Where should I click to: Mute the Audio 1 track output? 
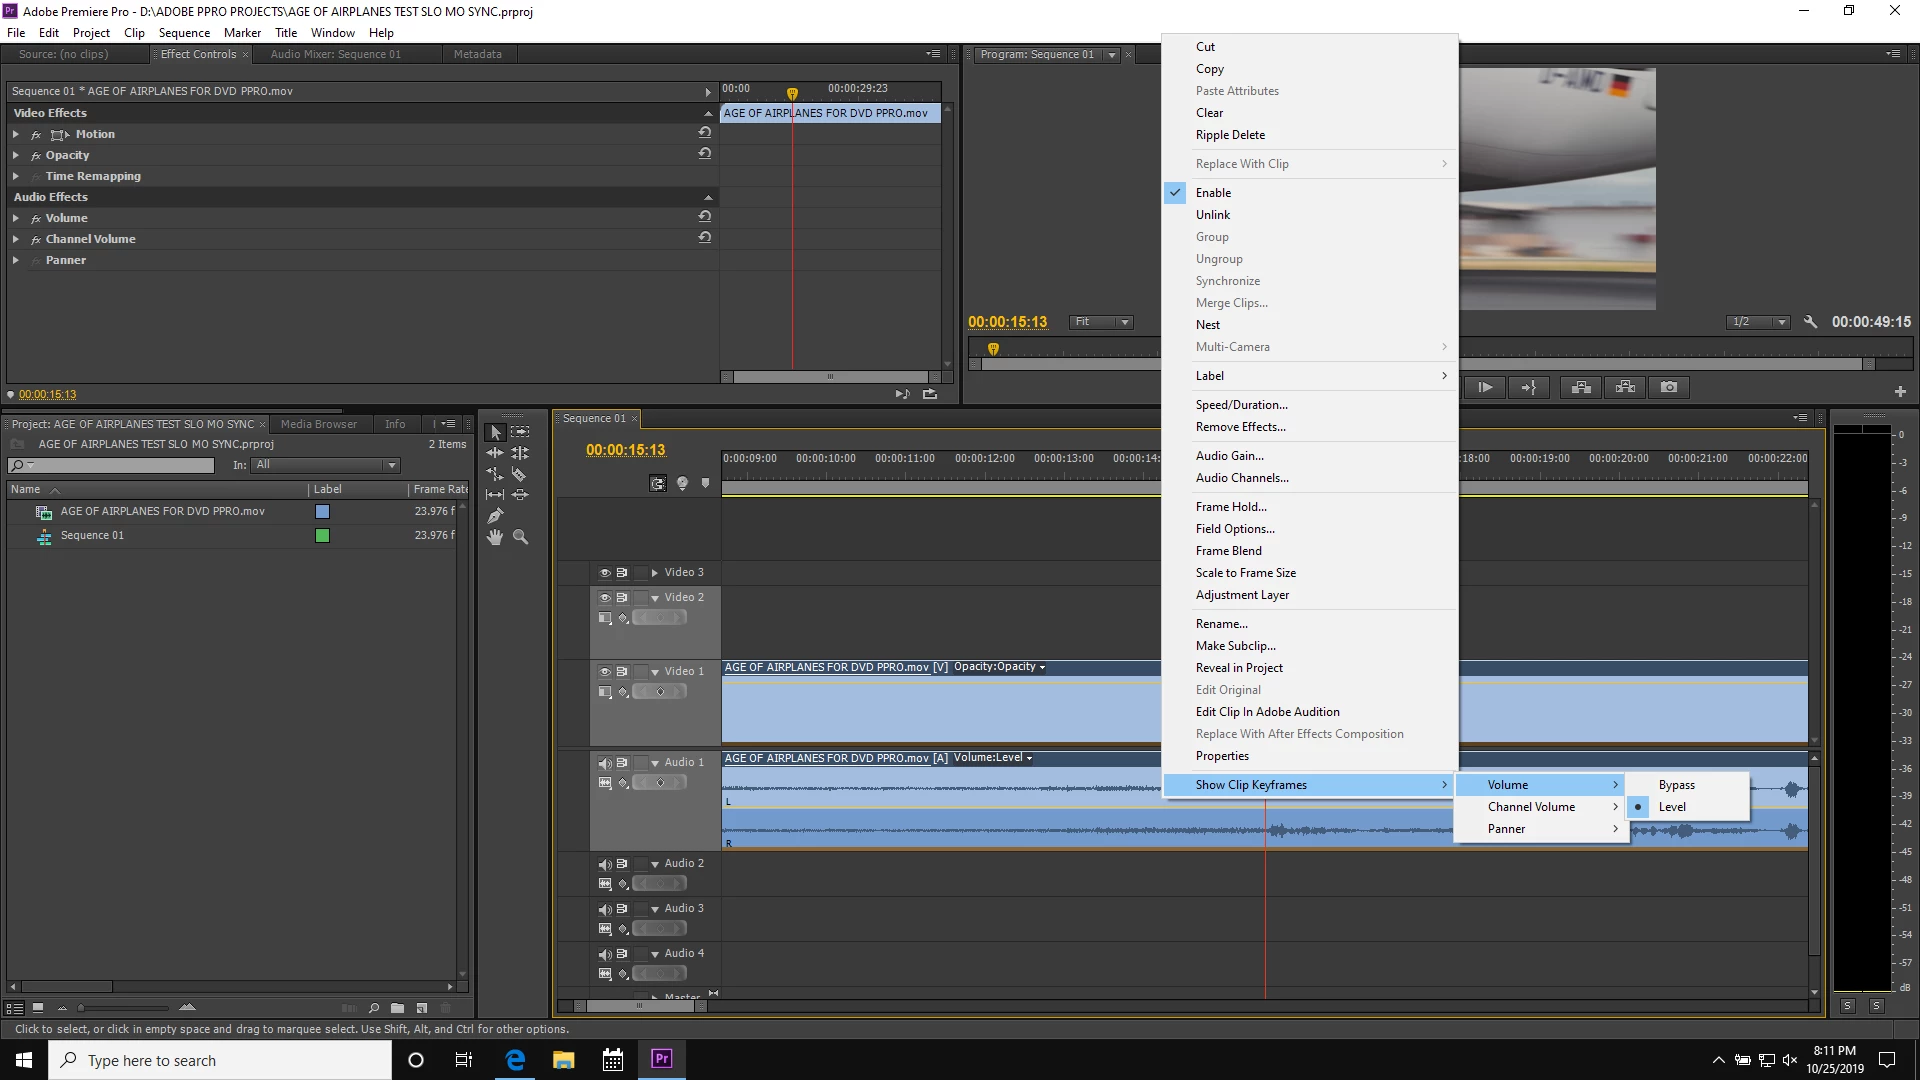pyautogui.click(x=605, y=763)
